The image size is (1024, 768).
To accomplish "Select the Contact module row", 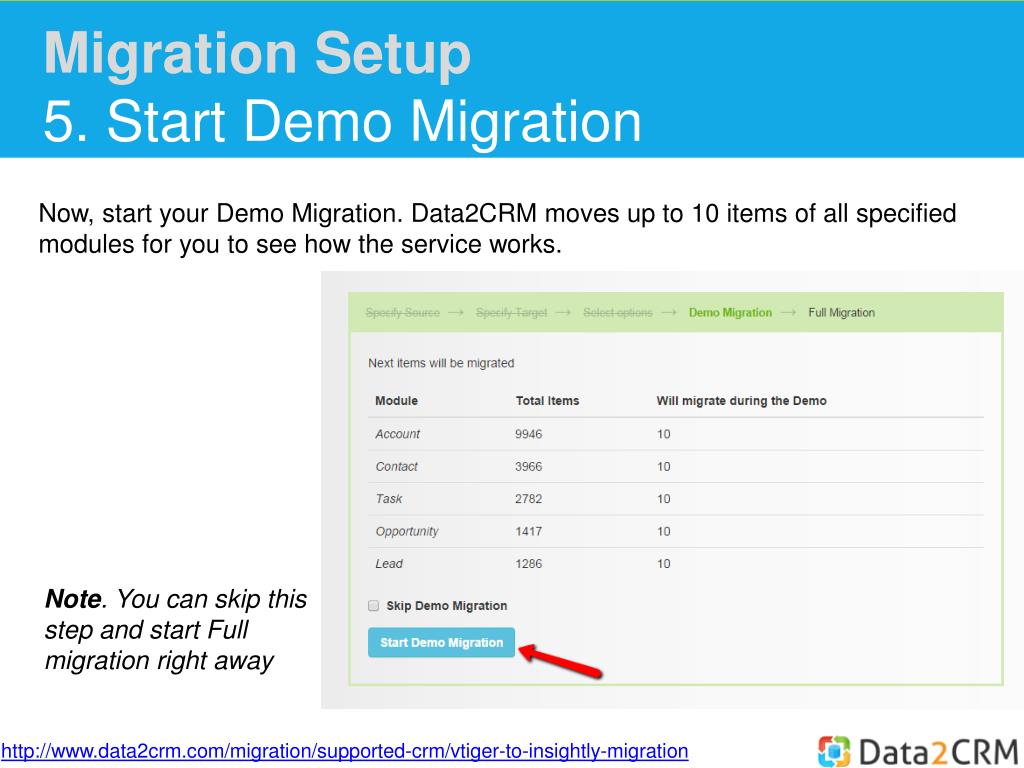I will [676, 466].
